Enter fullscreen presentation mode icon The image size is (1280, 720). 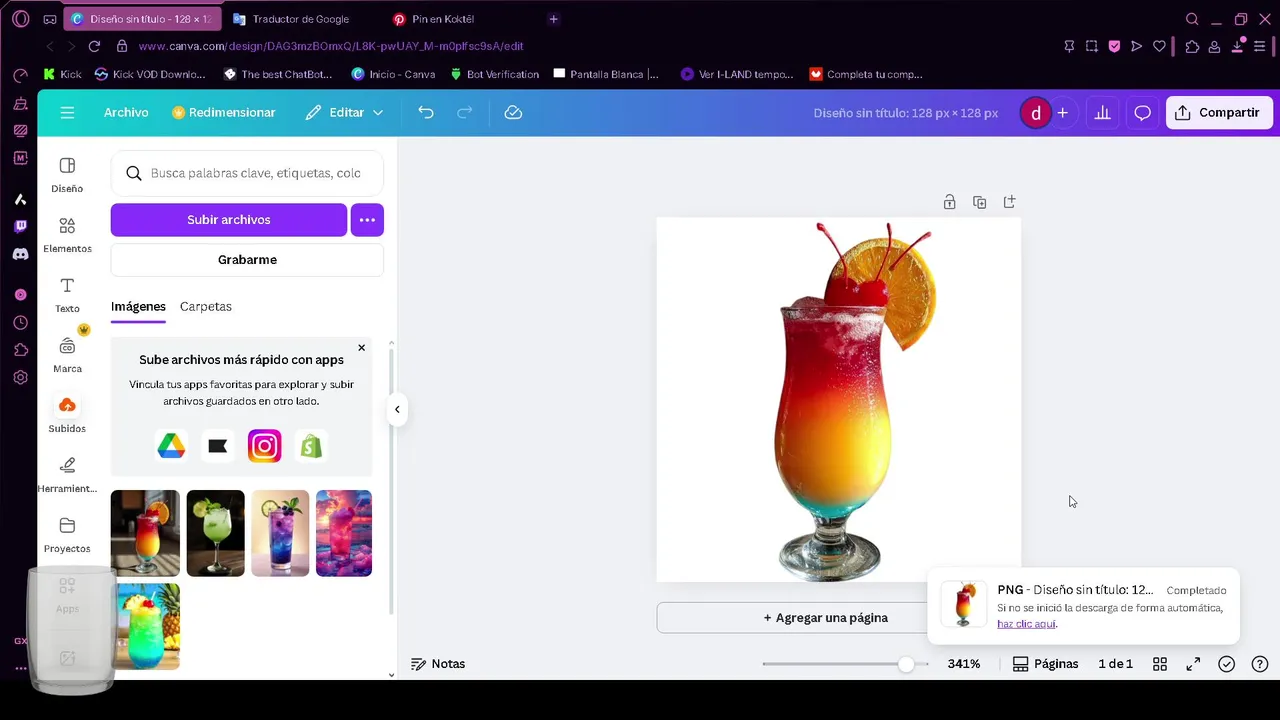[x=1193, y=664]
